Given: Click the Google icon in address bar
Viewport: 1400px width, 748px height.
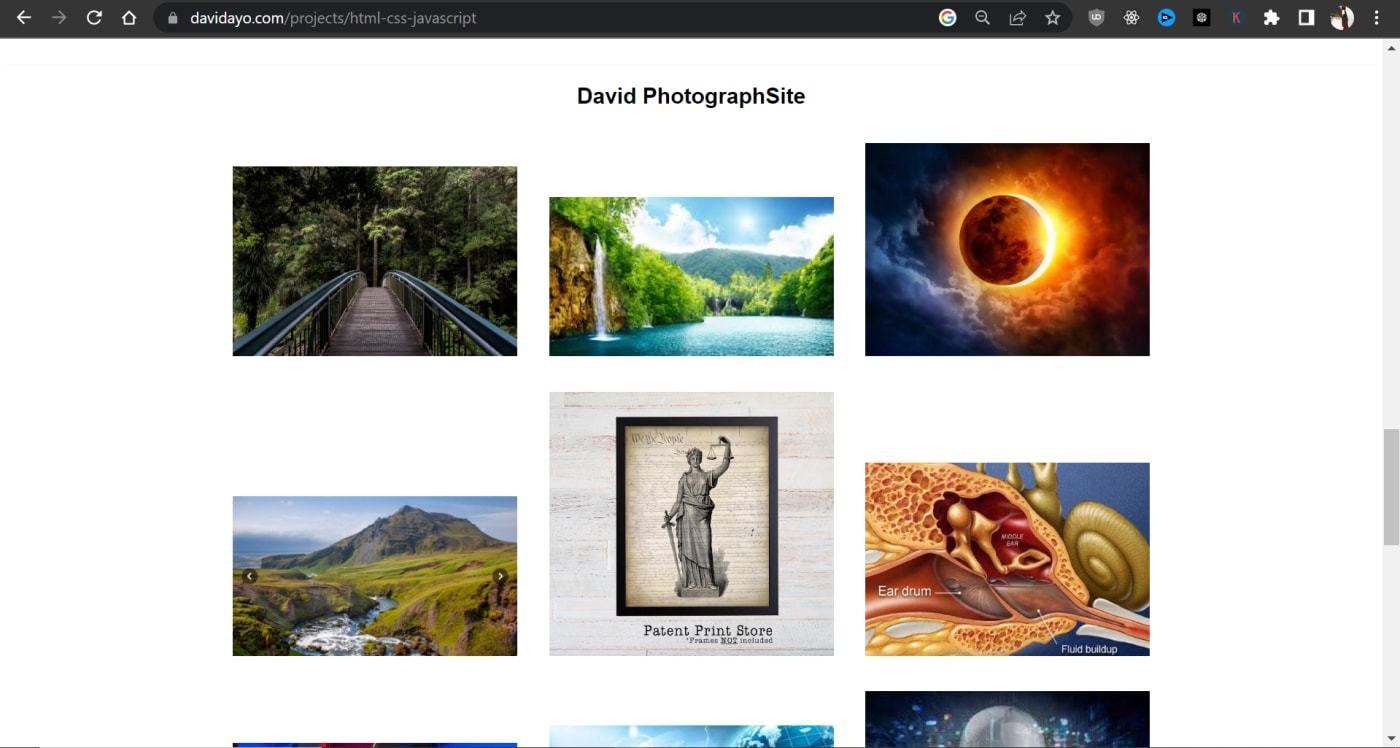Looking at the screenshot, I should [948, 18].
